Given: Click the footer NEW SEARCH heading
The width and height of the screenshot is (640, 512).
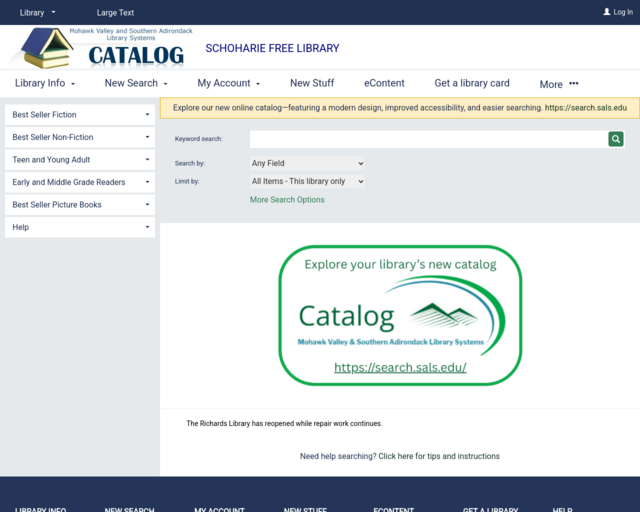Looking at the screenshot, I should pos(129,509).
